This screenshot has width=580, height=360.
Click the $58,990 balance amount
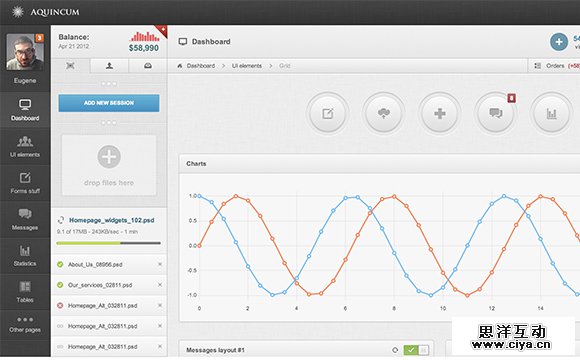[144, 48]
